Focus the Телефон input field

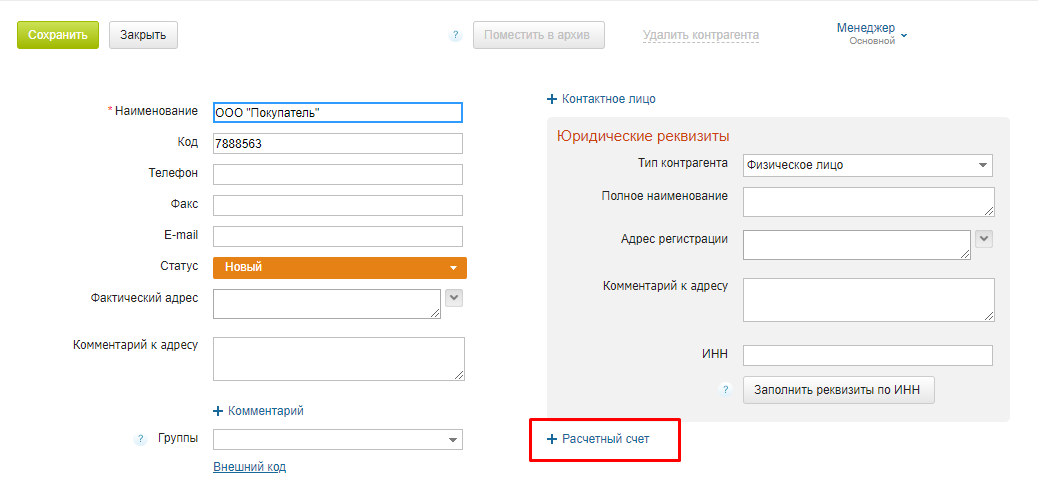click(338, 174)
